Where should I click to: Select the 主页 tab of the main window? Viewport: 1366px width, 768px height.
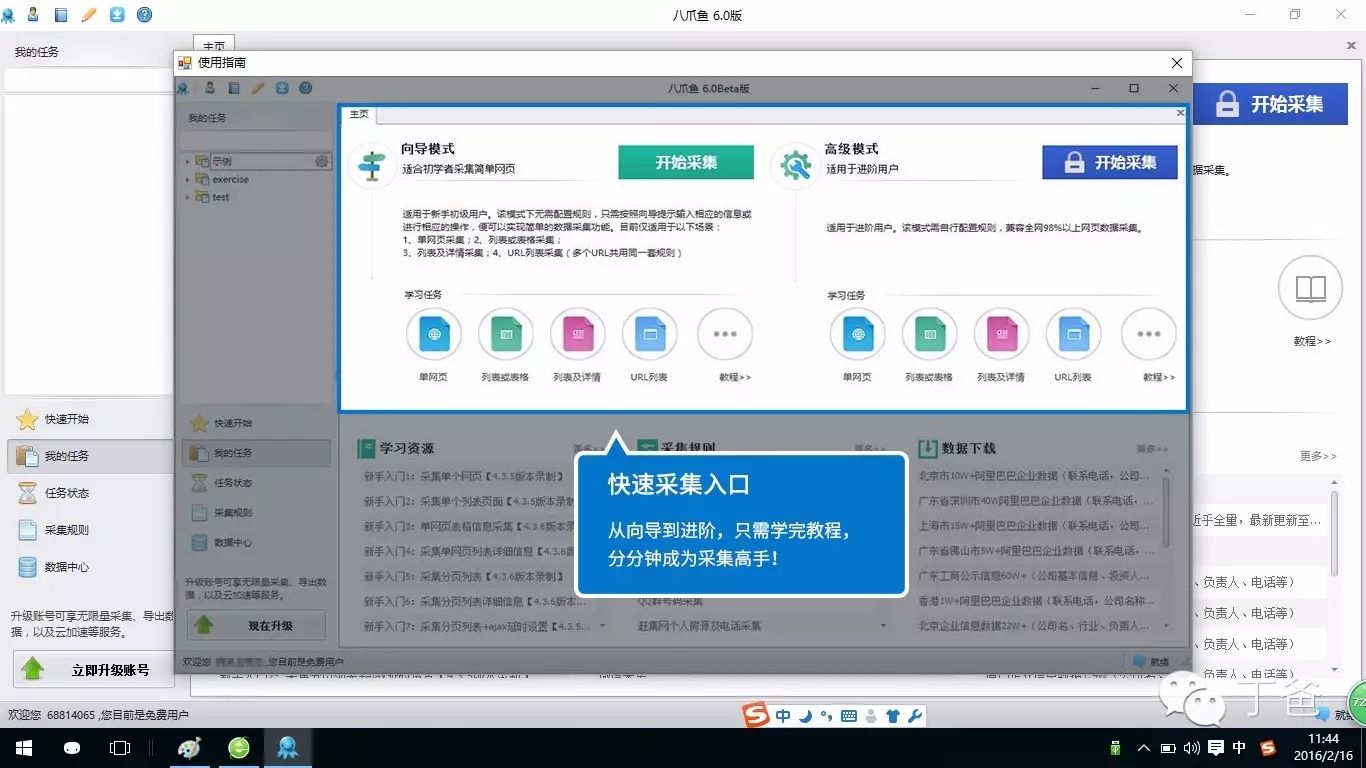coord(214,45)
